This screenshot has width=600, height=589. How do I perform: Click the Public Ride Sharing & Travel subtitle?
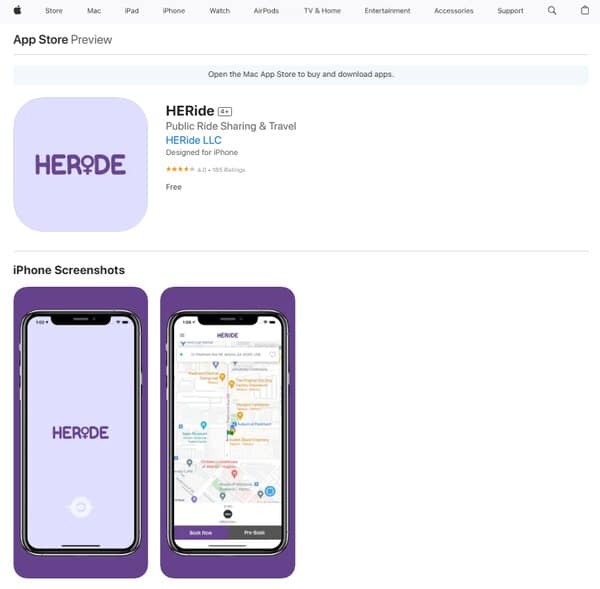tap(231, 126)
